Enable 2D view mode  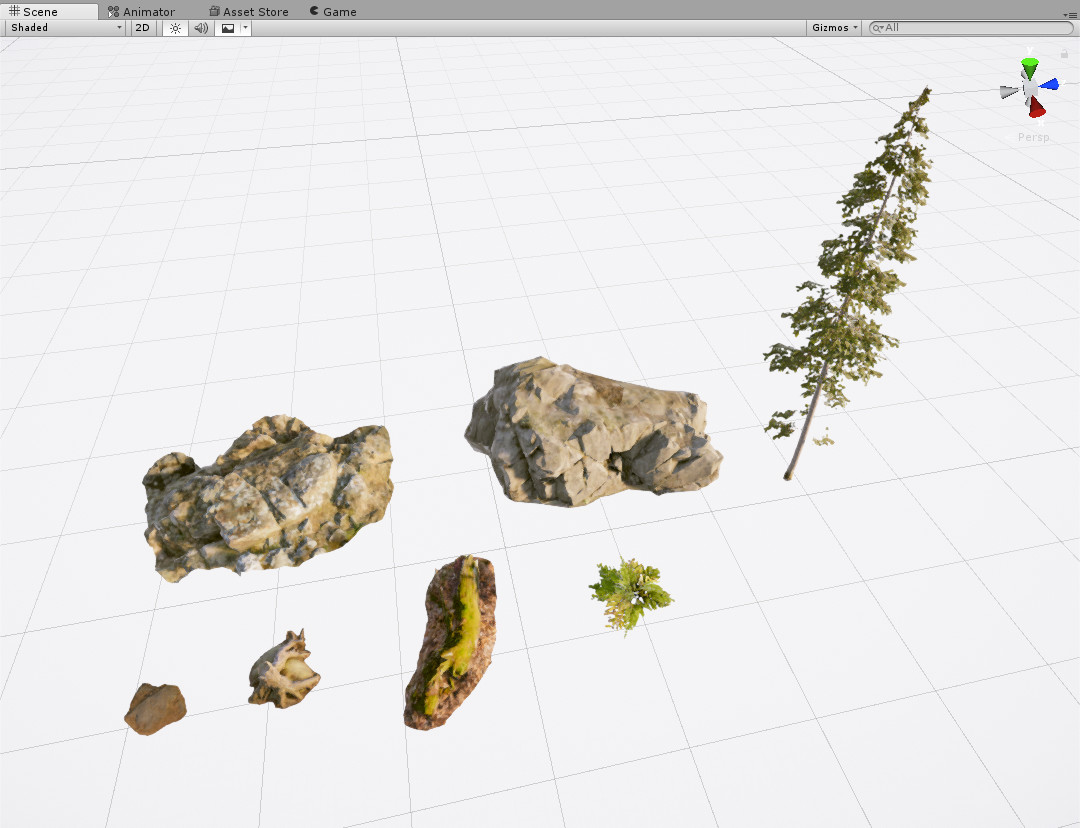[141, 27]
